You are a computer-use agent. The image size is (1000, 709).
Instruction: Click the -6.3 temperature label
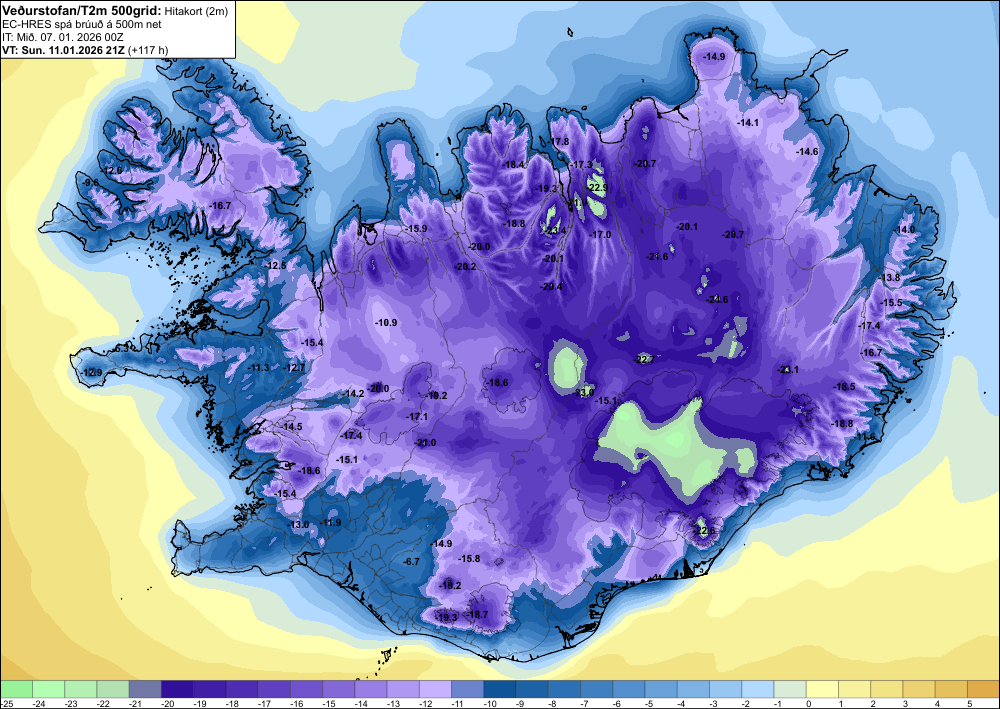120,349
